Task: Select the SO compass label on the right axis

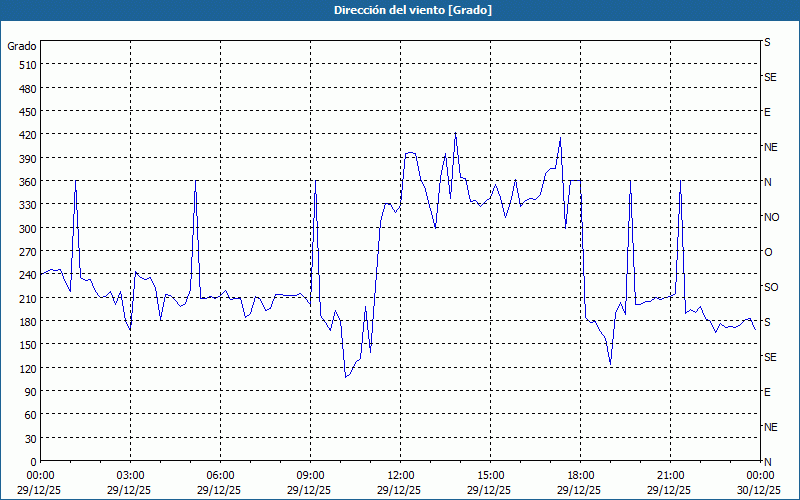Action: click(x=770, y=287)
